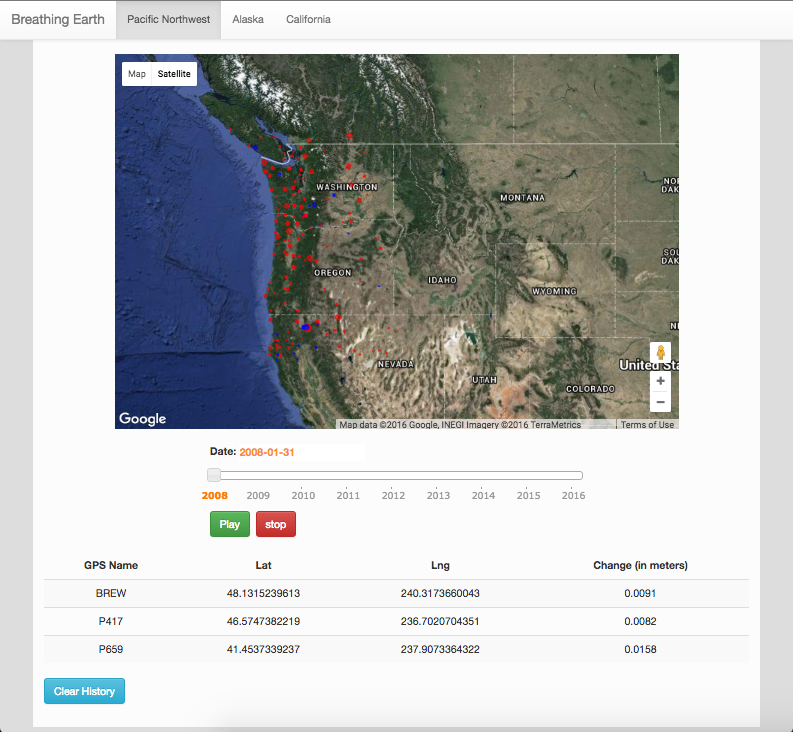The height and width of the screenshot is (732, 793).
Task: Click the Google logo on the map
Action: point(142,419)
